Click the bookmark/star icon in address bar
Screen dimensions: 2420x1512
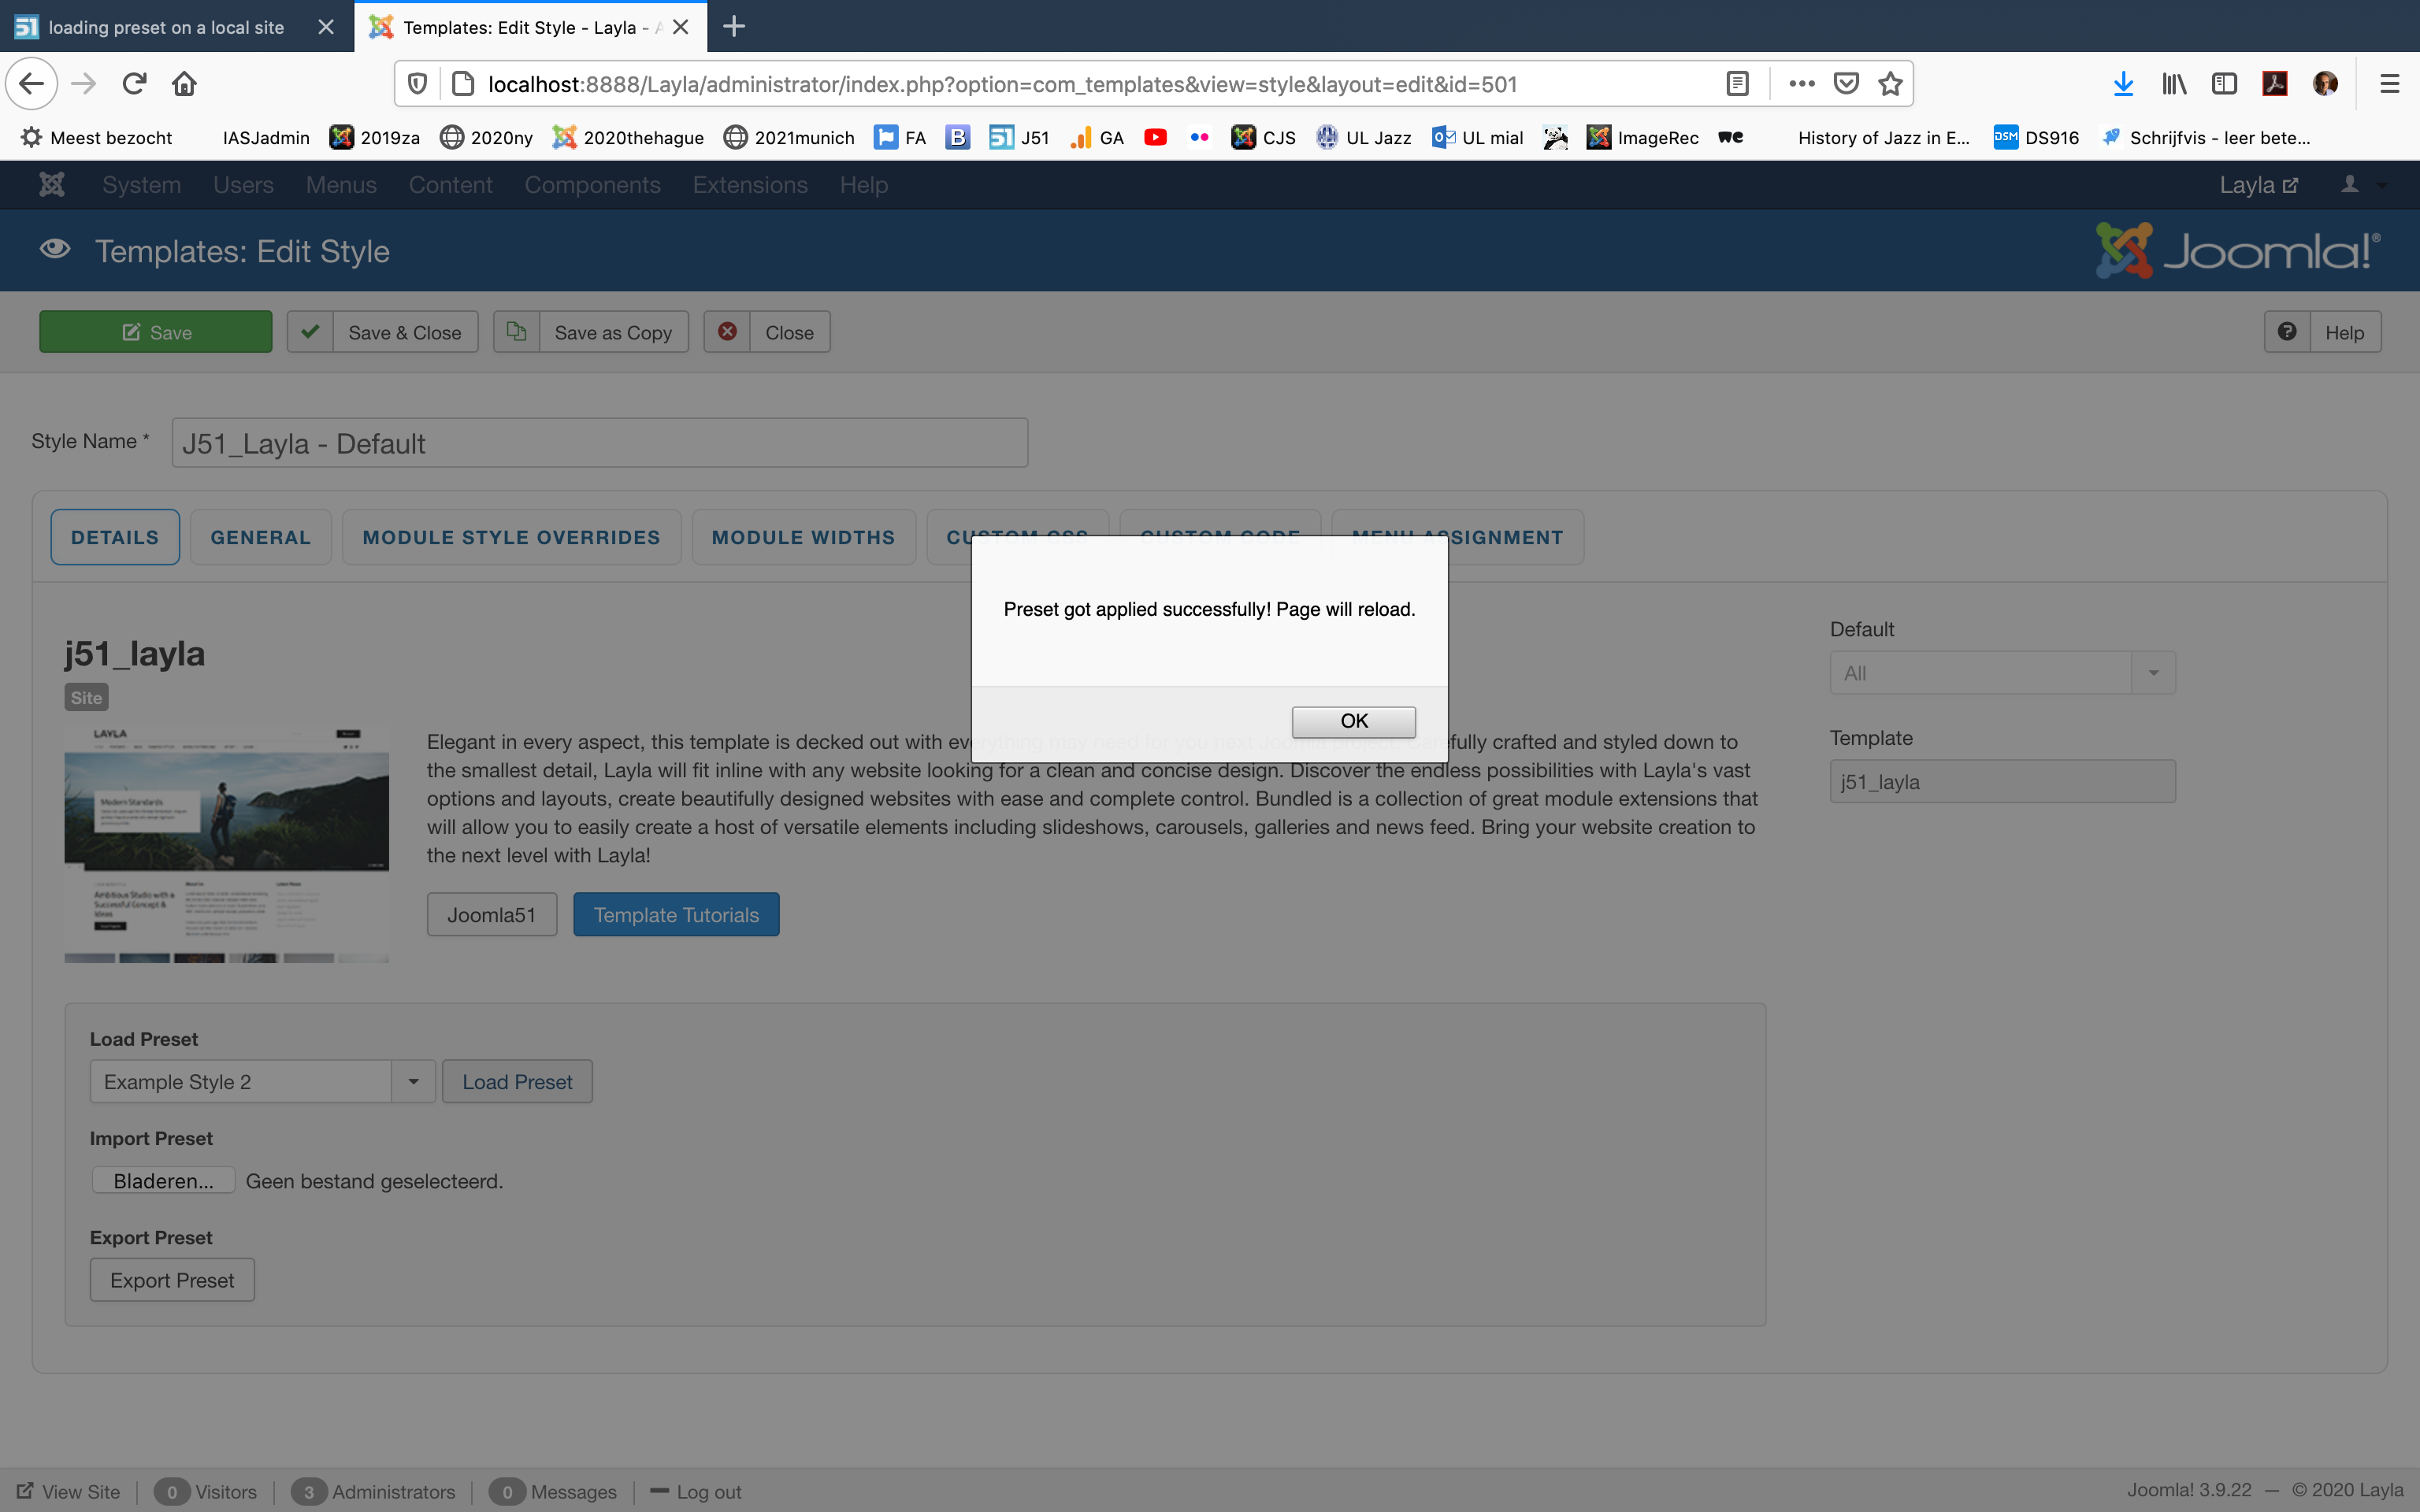[x=1892, y=82]
